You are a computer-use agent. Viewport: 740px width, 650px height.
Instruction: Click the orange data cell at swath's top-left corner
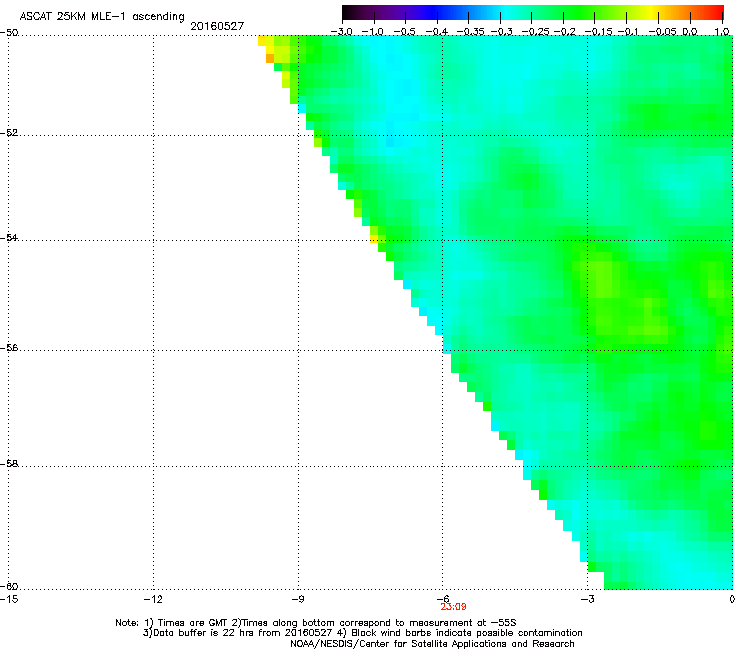point(270,59)
